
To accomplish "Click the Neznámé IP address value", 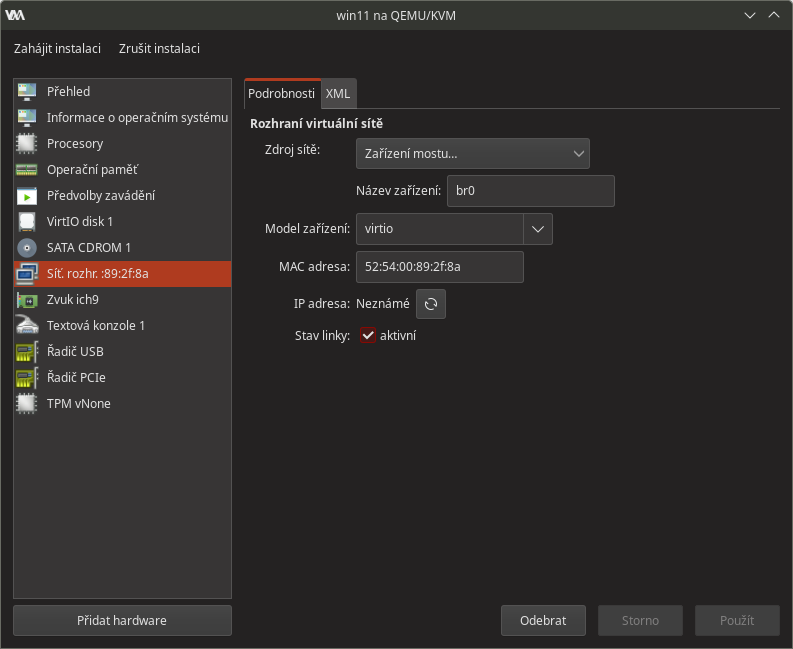I will point(383,304).
